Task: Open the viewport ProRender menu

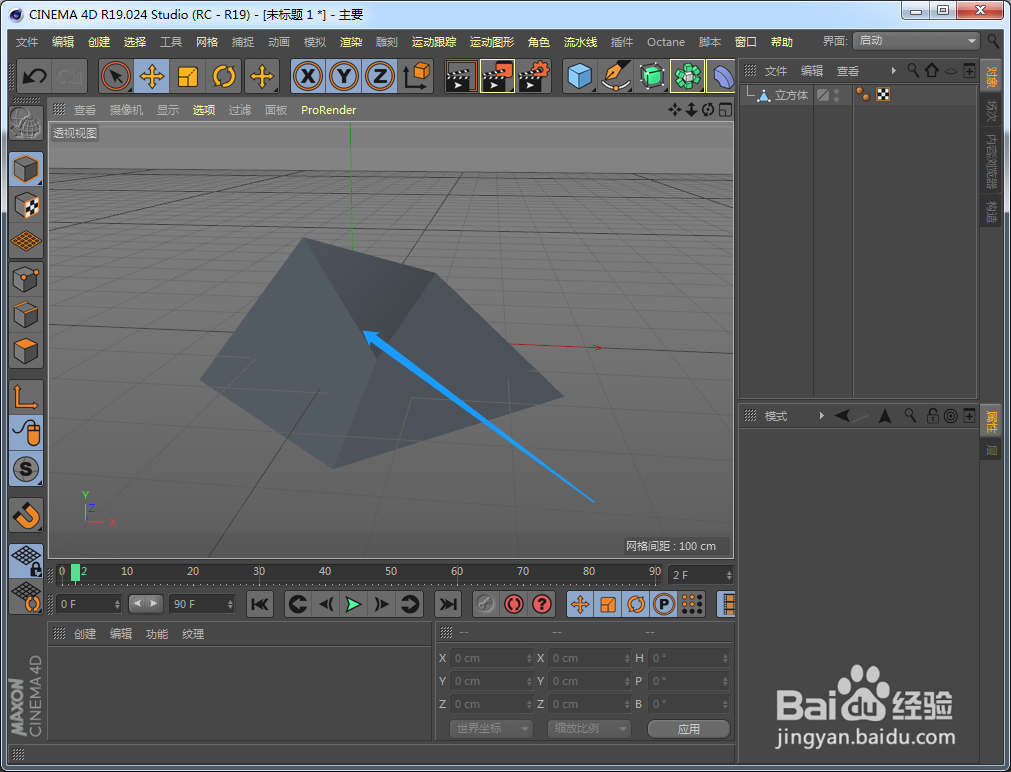Action: pos(328,110)
